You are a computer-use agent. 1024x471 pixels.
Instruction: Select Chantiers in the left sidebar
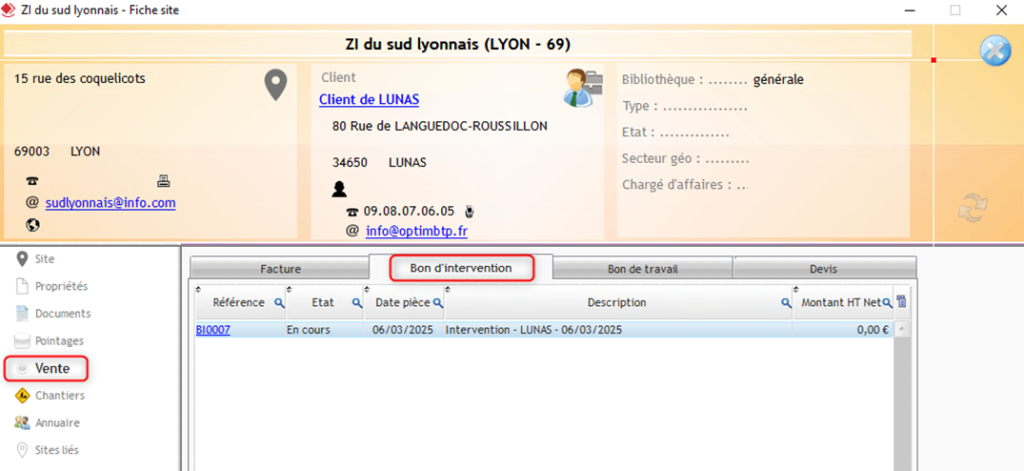[59, 396]
